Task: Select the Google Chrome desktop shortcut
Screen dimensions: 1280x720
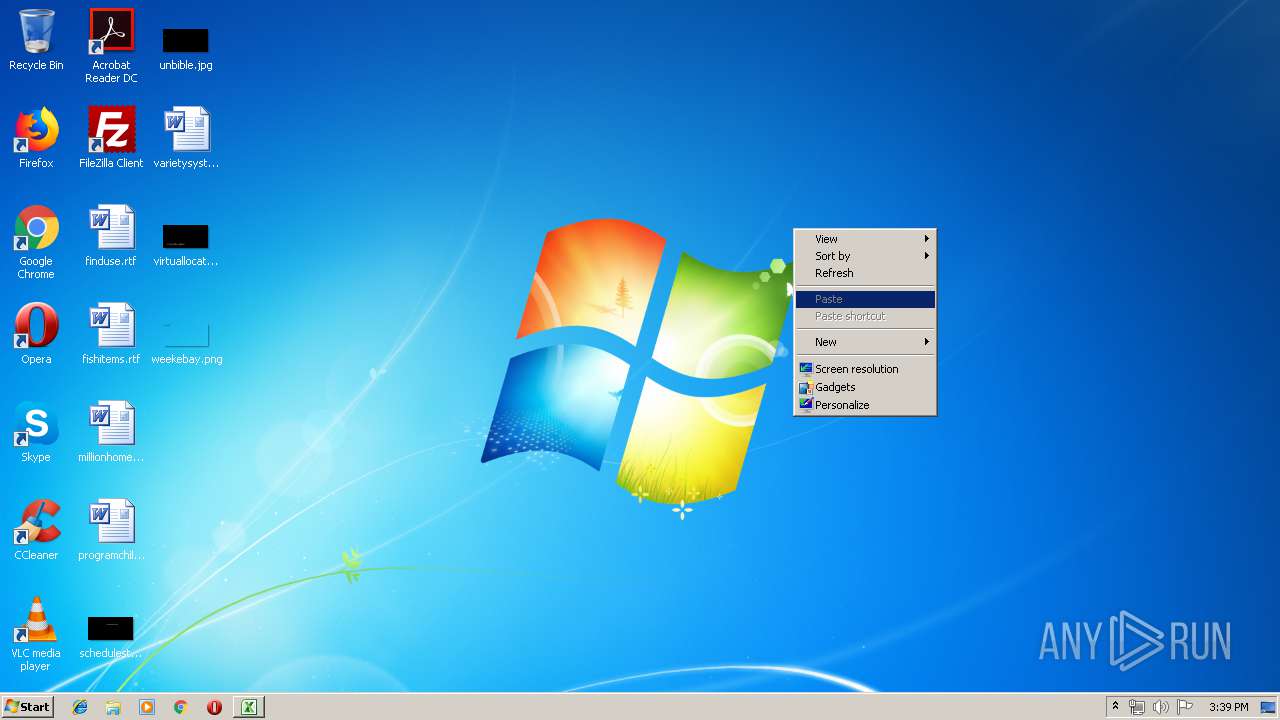Action: pos(36,243)
